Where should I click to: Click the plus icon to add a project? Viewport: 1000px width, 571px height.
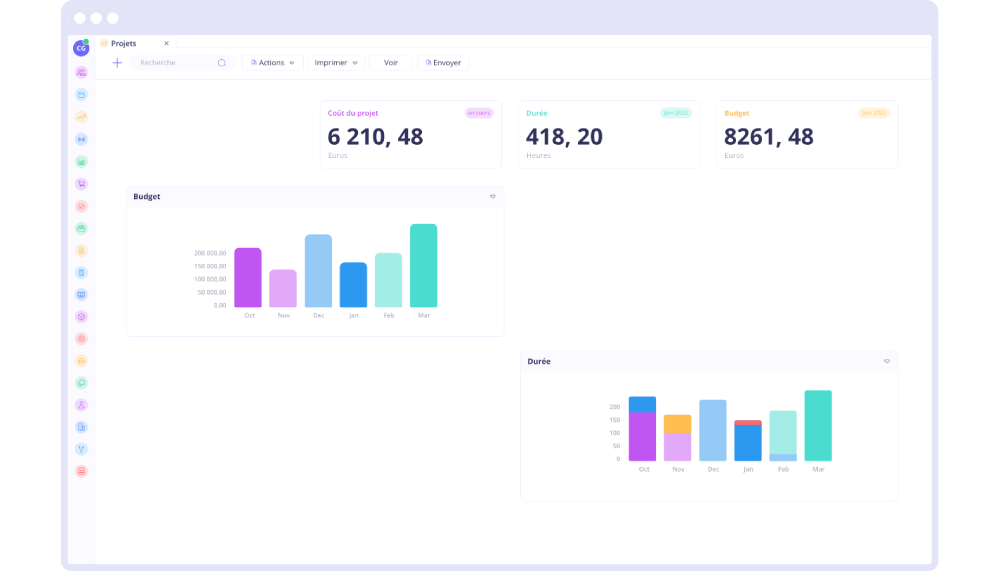[117, 63]
